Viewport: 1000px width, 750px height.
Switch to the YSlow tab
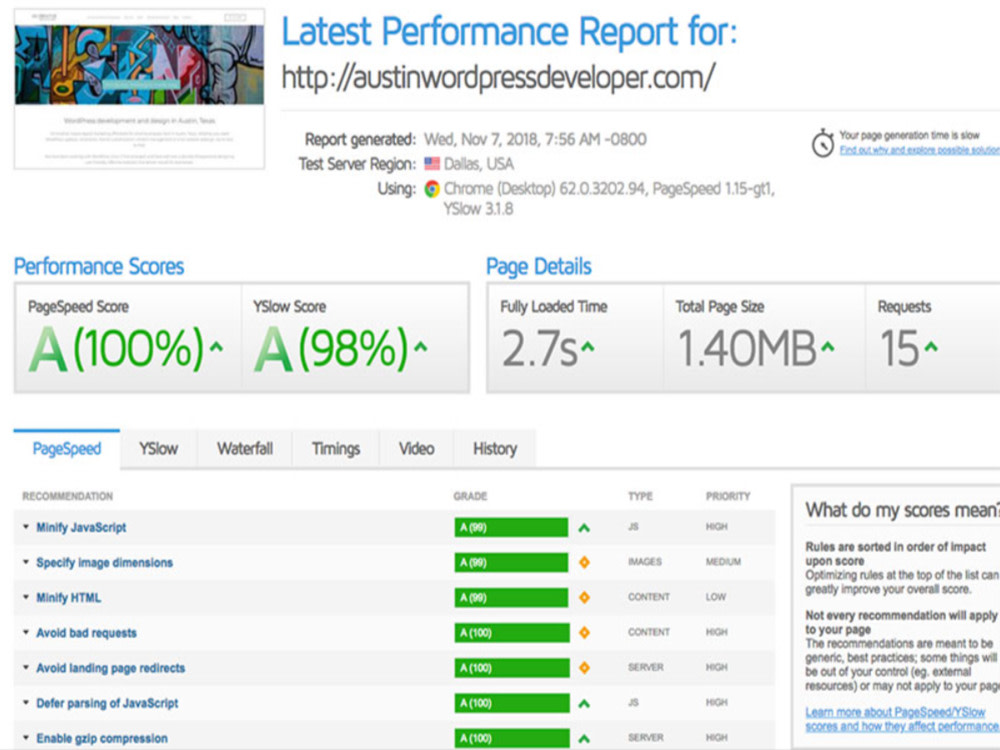(x=159, y=449)
